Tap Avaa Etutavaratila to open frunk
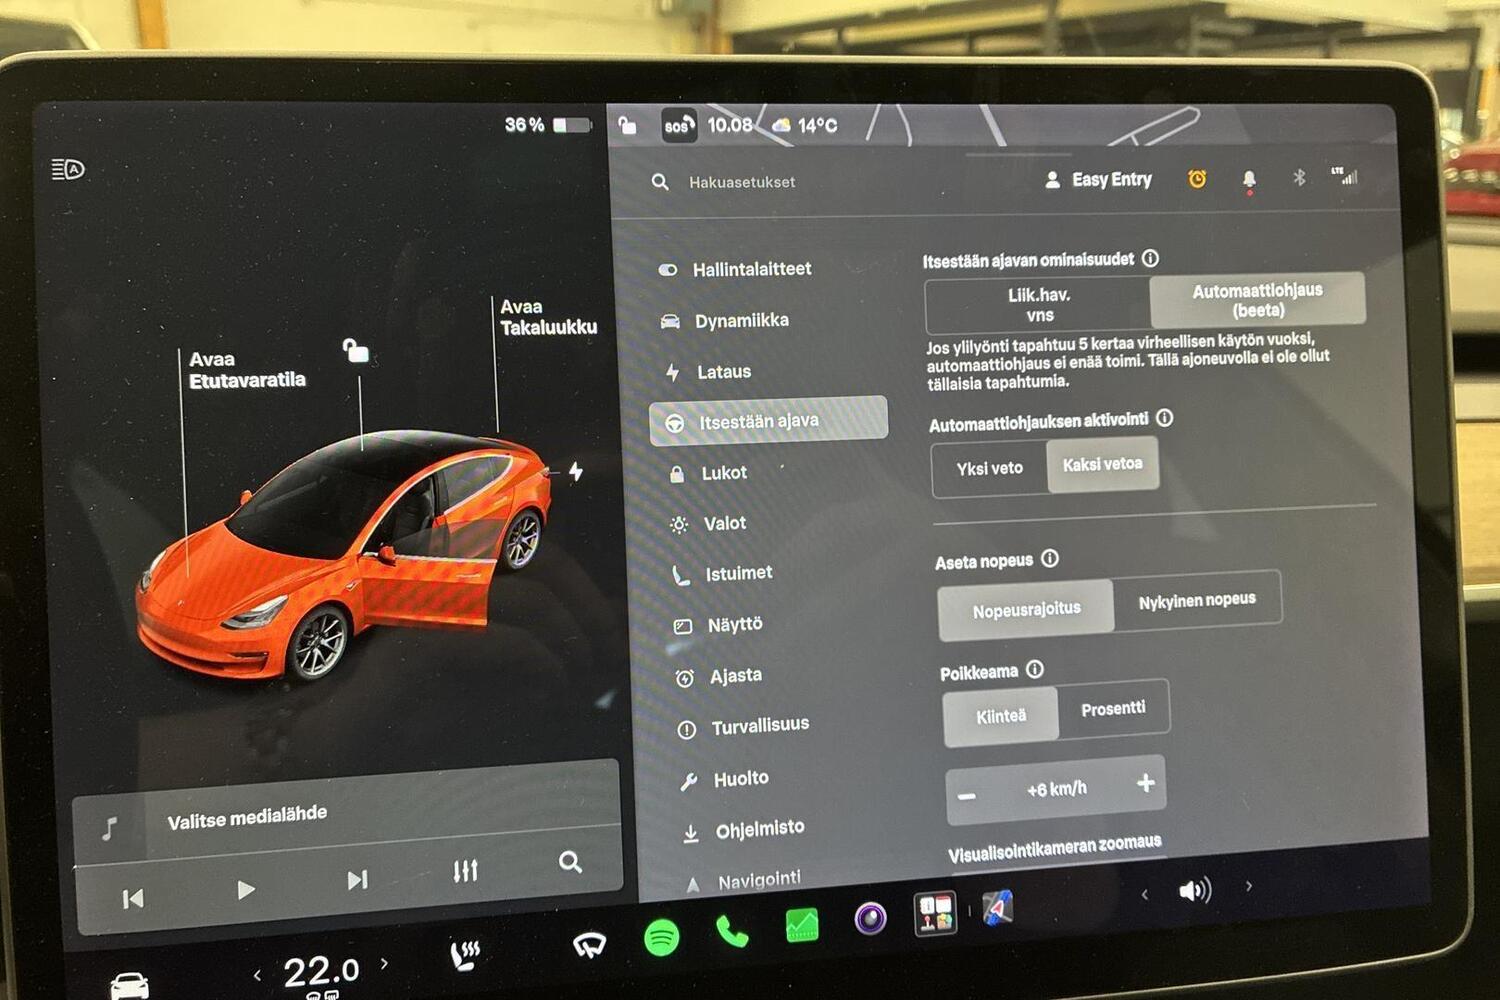Viewport: 1500px width, 1000px height. [x=247, y=369]
